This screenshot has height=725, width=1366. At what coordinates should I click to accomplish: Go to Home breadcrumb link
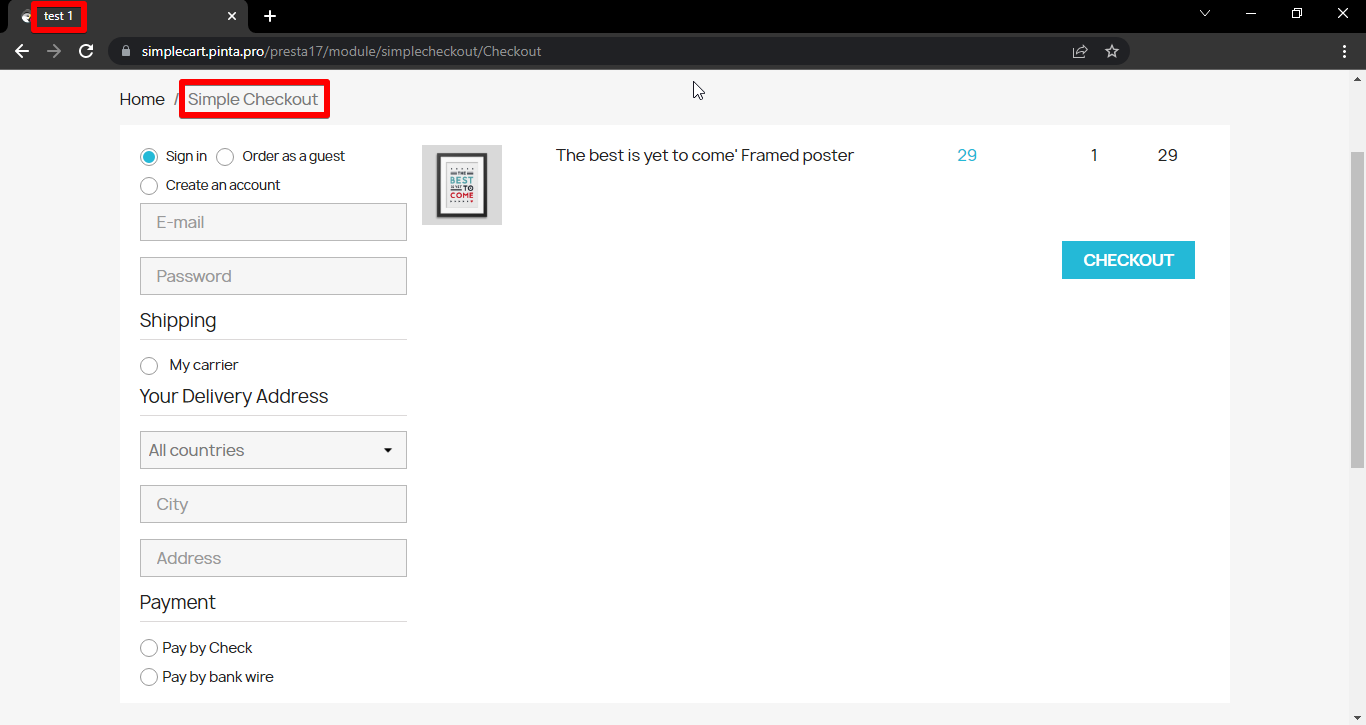click(142, 99)
